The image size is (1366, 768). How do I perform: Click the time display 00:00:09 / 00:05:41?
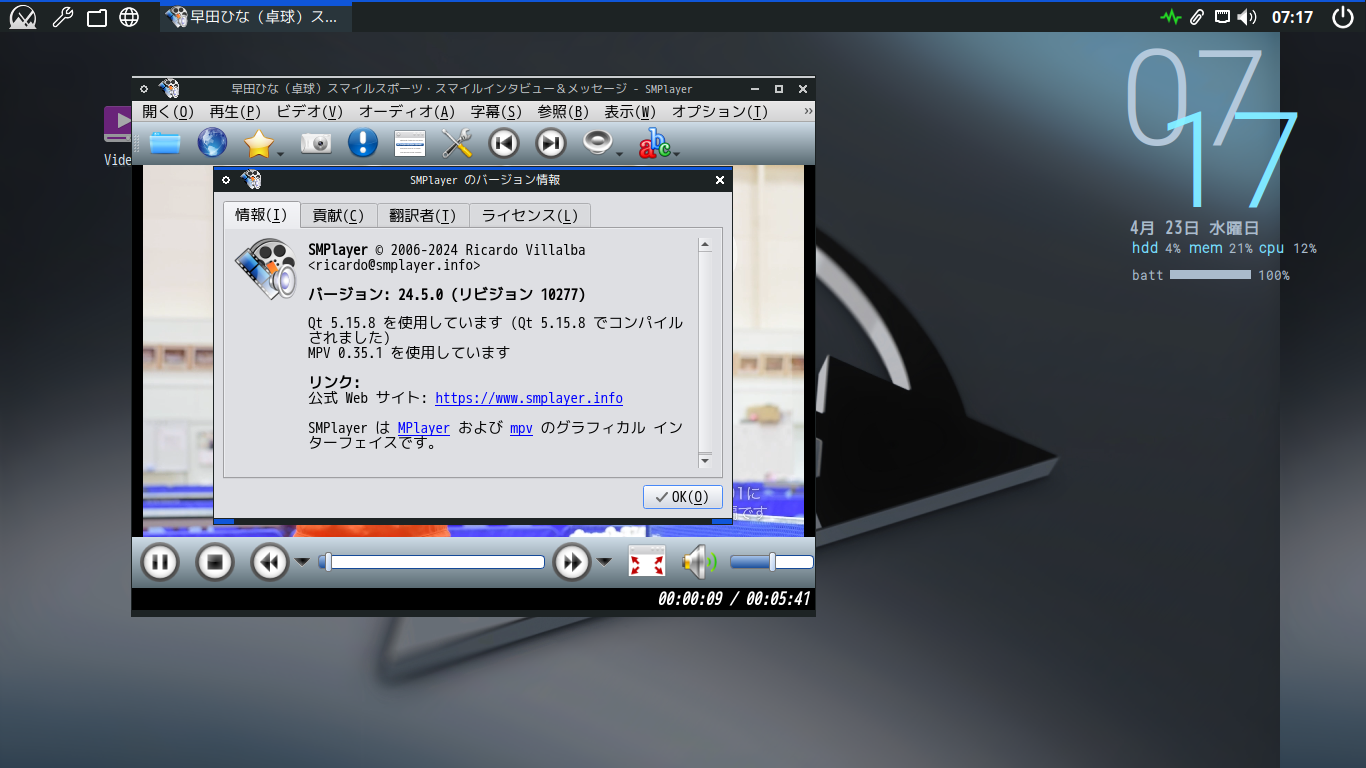[x=733, y=600]
